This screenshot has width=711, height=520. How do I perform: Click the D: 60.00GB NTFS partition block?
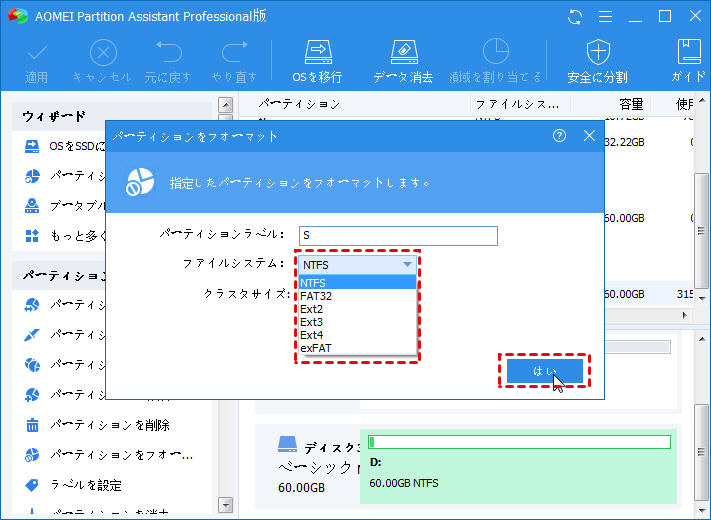tap(519, 466)
